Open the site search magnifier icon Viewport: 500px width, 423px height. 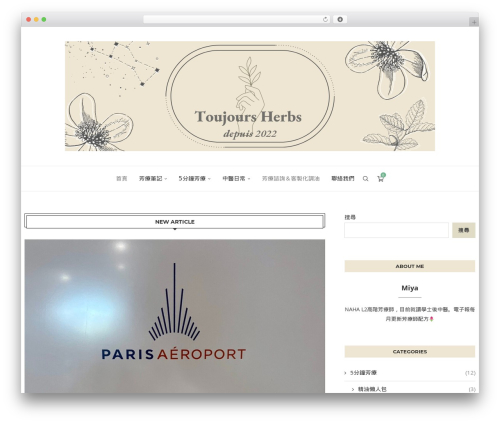pos(365,179)
